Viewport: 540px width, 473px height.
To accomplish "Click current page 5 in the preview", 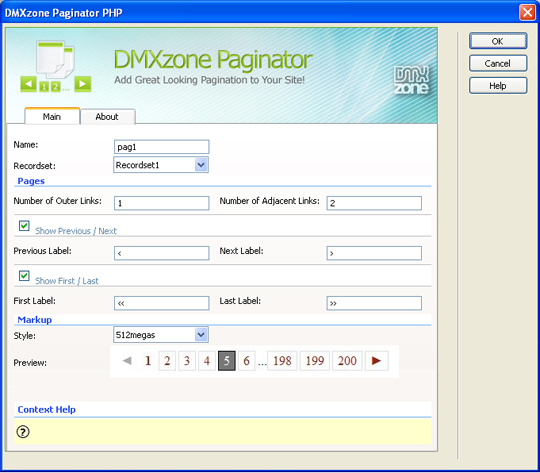I will [227, 361].
